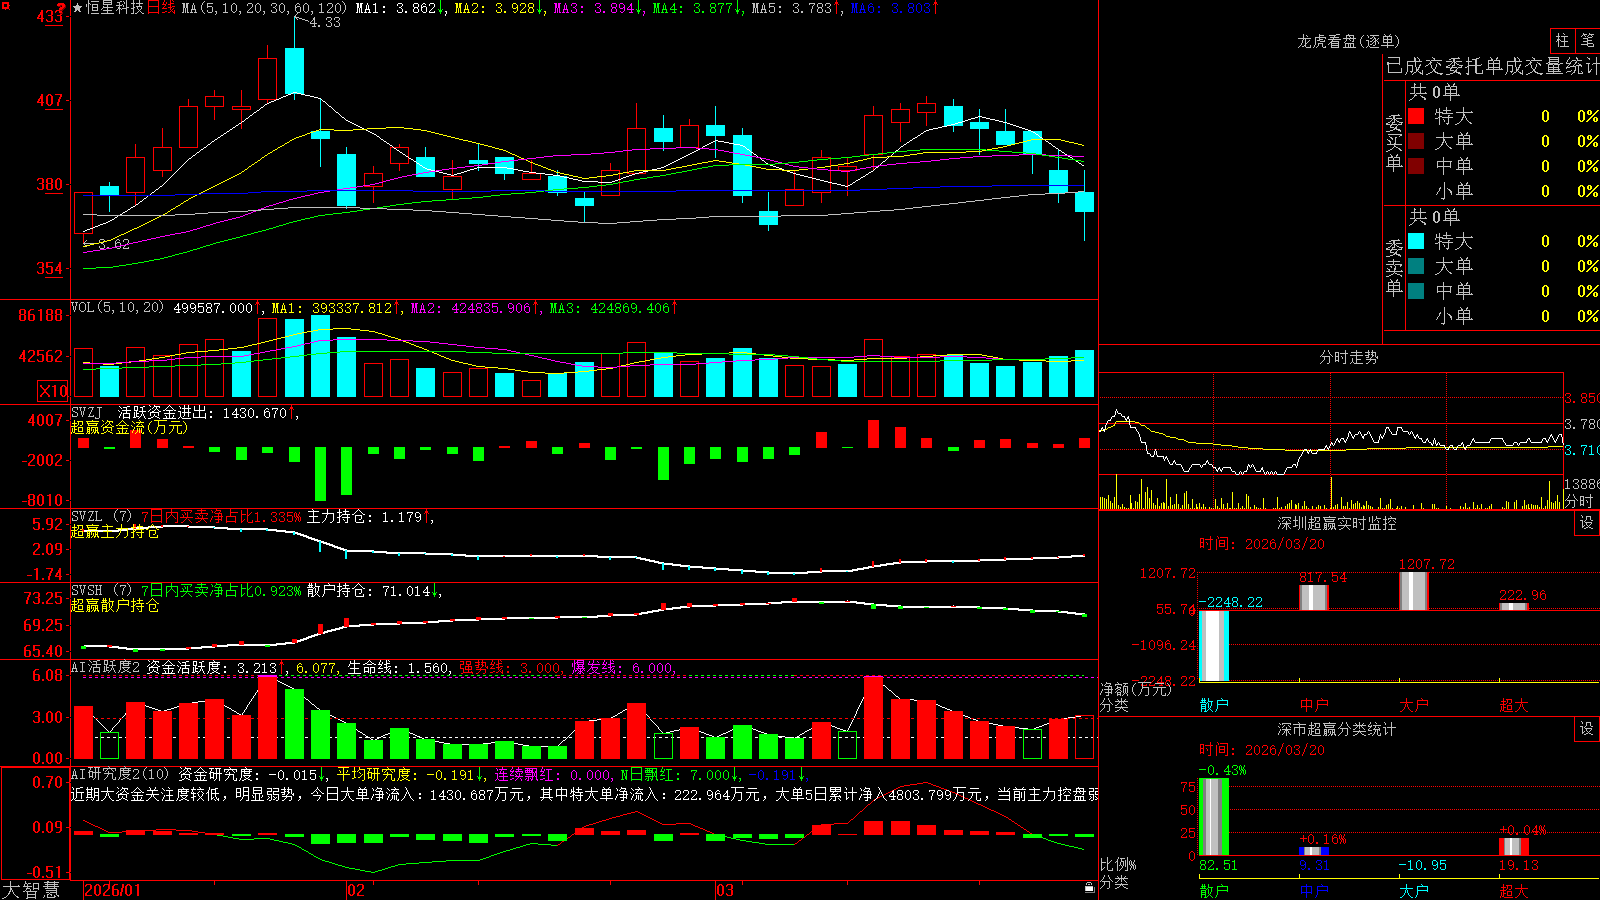Click the small red square icon at top-left corner
1600x900 pixels.
tap(6, 5)
